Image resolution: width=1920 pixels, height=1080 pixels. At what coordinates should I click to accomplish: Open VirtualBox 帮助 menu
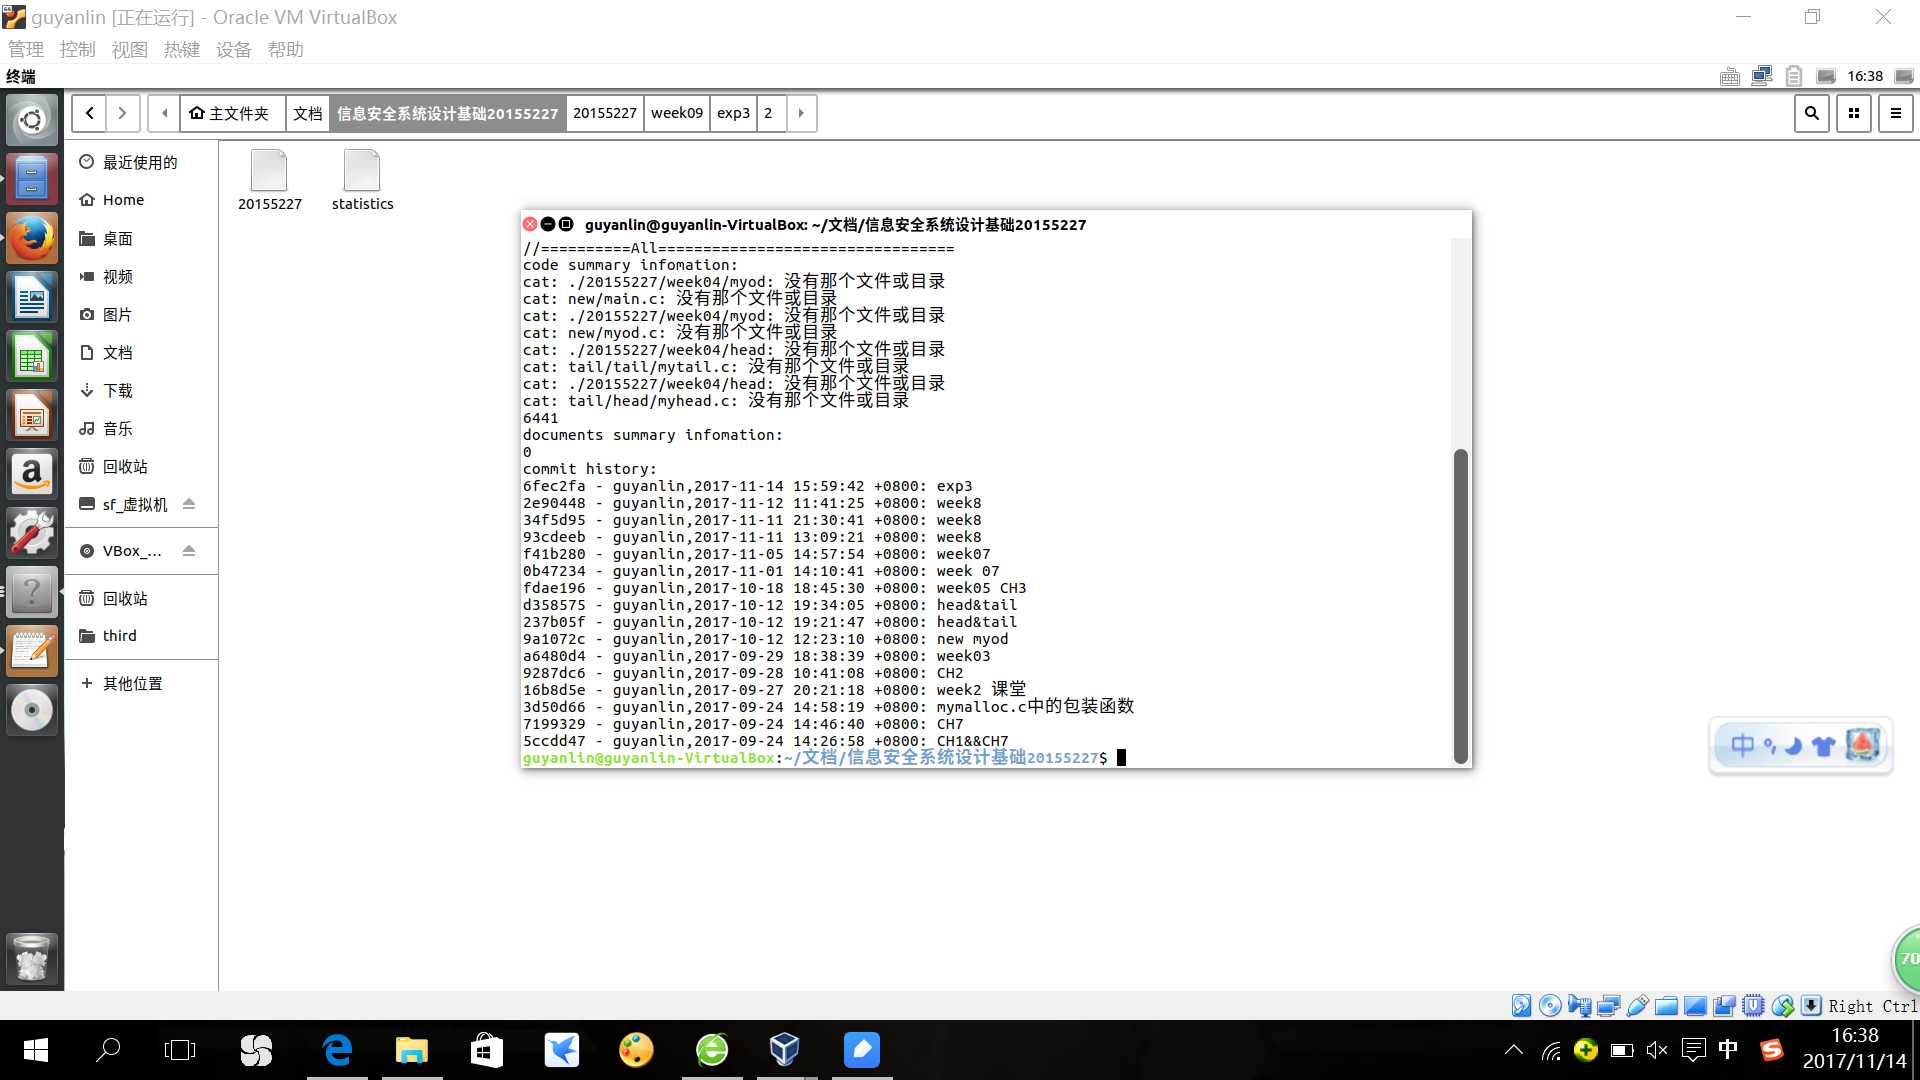pos(285,49)
